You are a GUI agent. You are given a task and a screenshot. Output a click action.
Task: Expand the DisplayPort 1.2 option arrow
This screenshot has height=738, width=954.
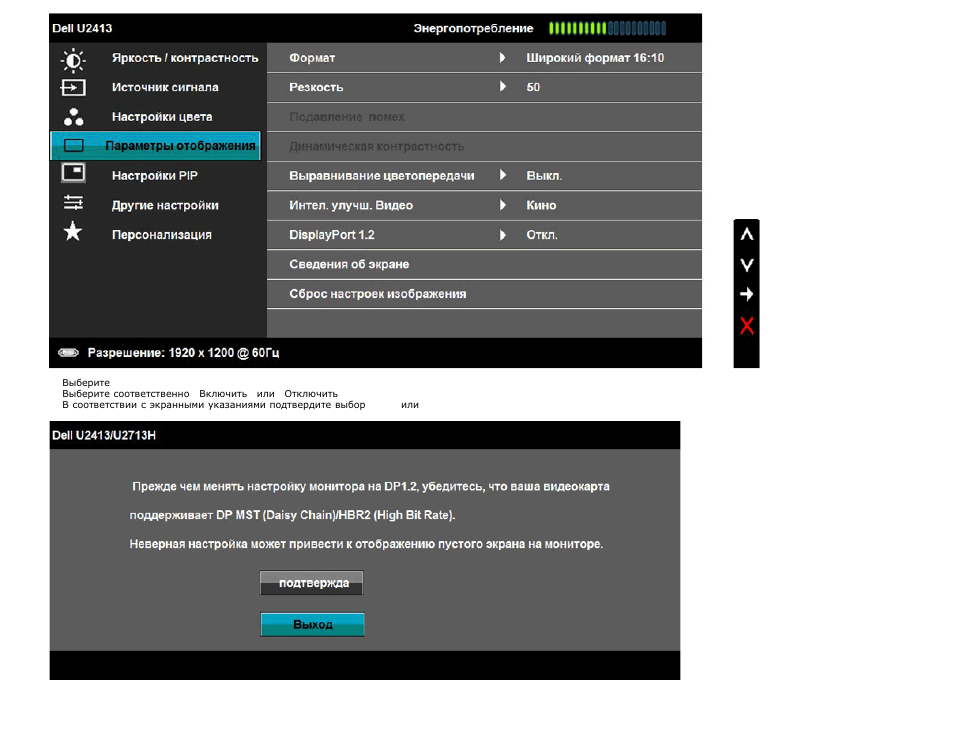502,235
